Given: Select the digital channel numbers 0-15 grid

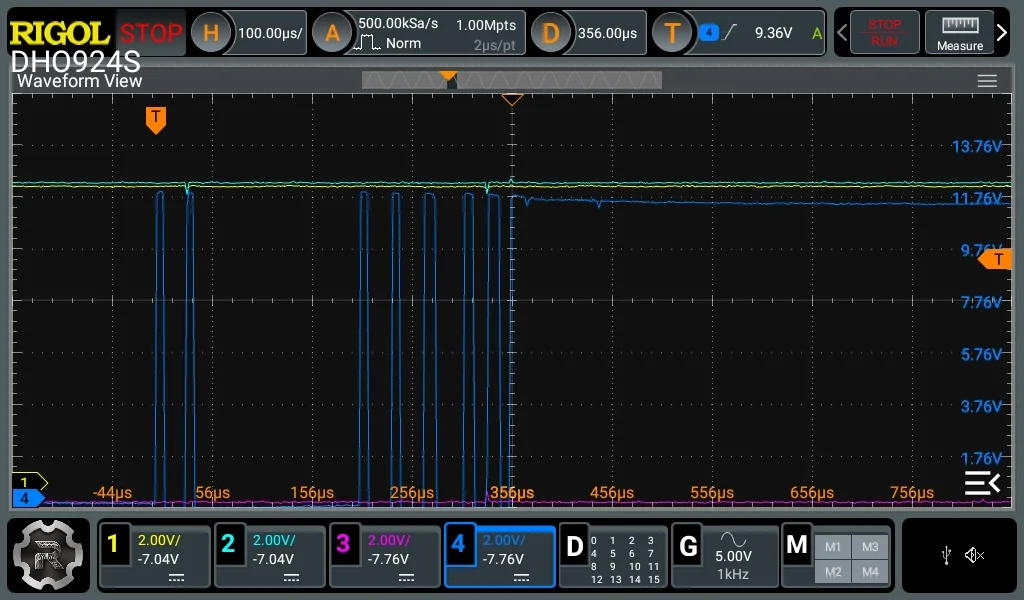Looking at the screenshot, I should [x=624, y=560].
